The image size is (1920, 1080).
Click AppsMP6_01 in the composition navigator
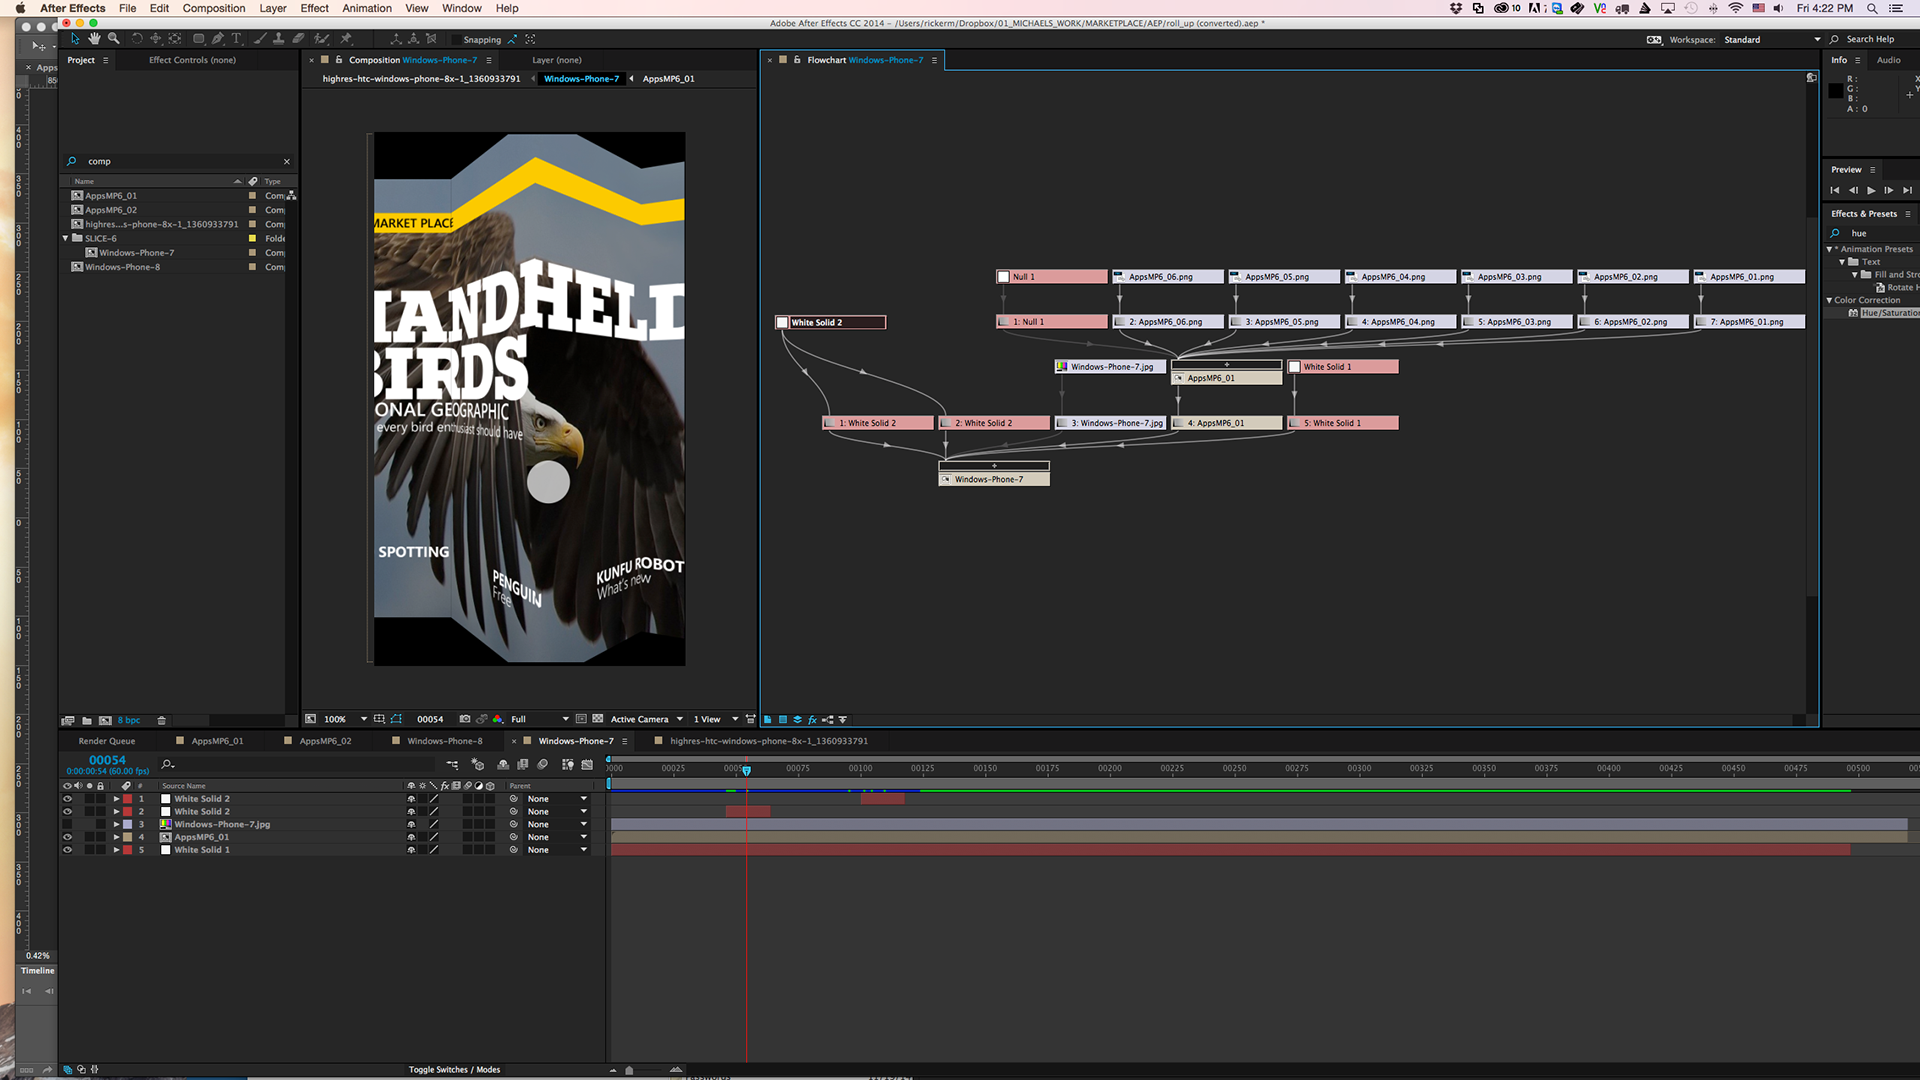point(668,78)
